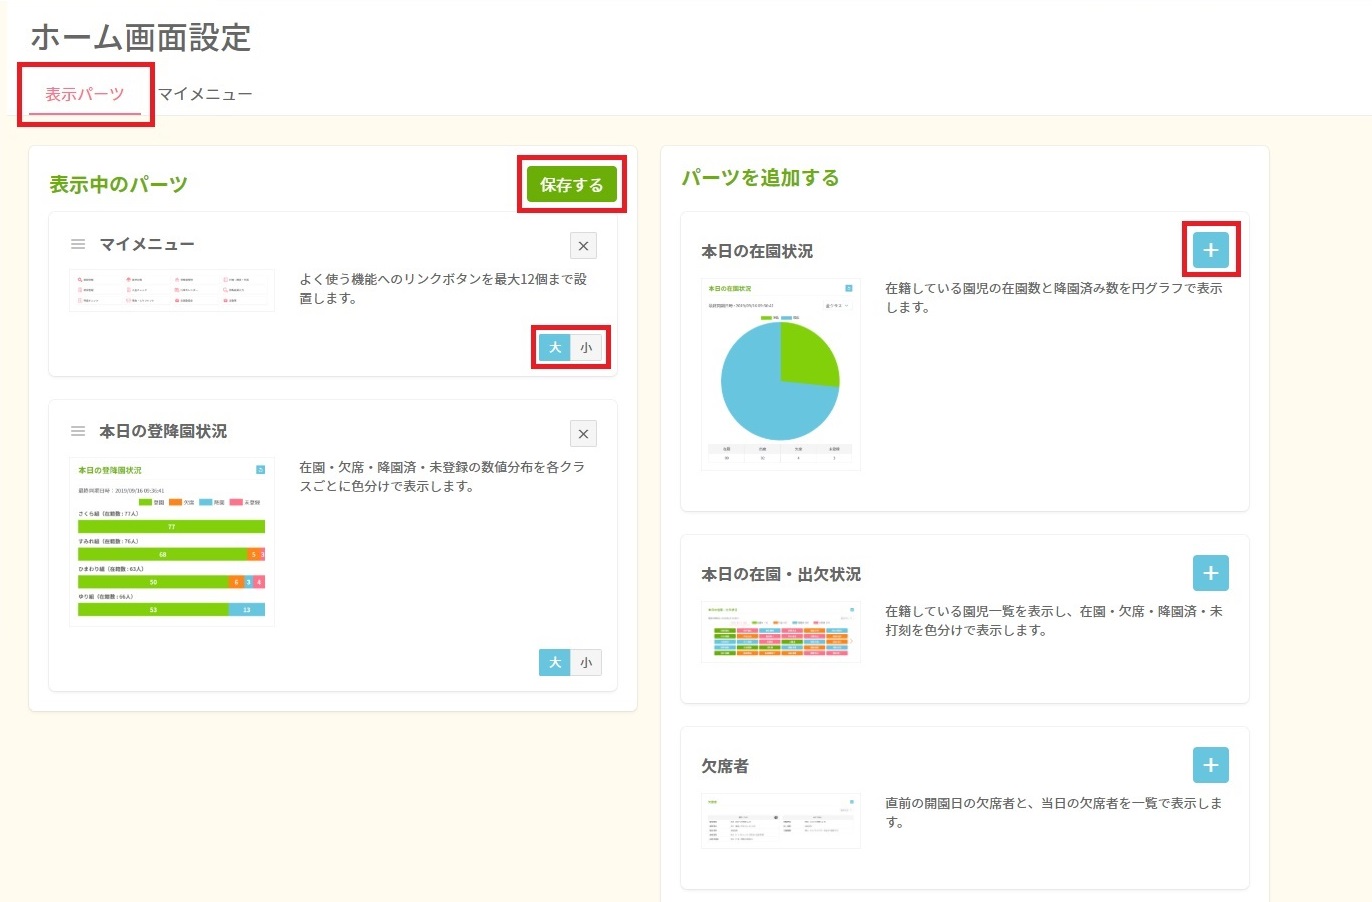
Task: Add the 本日の在園状況 part with plus
Action: [1211, 250]
